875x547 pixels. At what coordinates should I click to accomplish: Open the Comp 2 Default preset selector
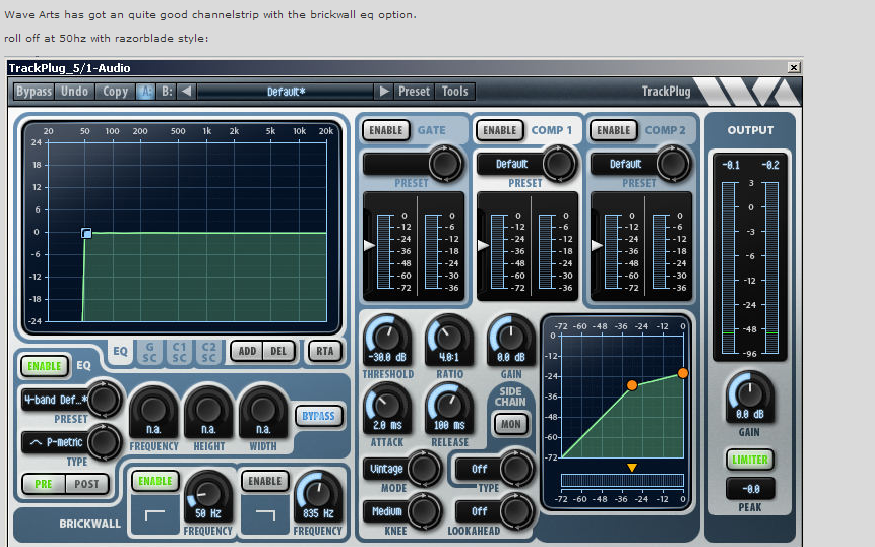tap(624, 164)
